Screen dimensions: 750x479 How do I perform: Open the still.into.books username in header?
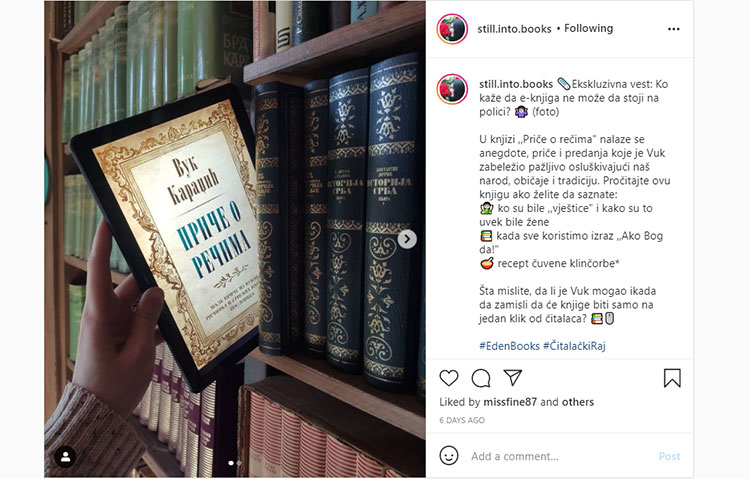pyautogui.click(x=514, y=29)
